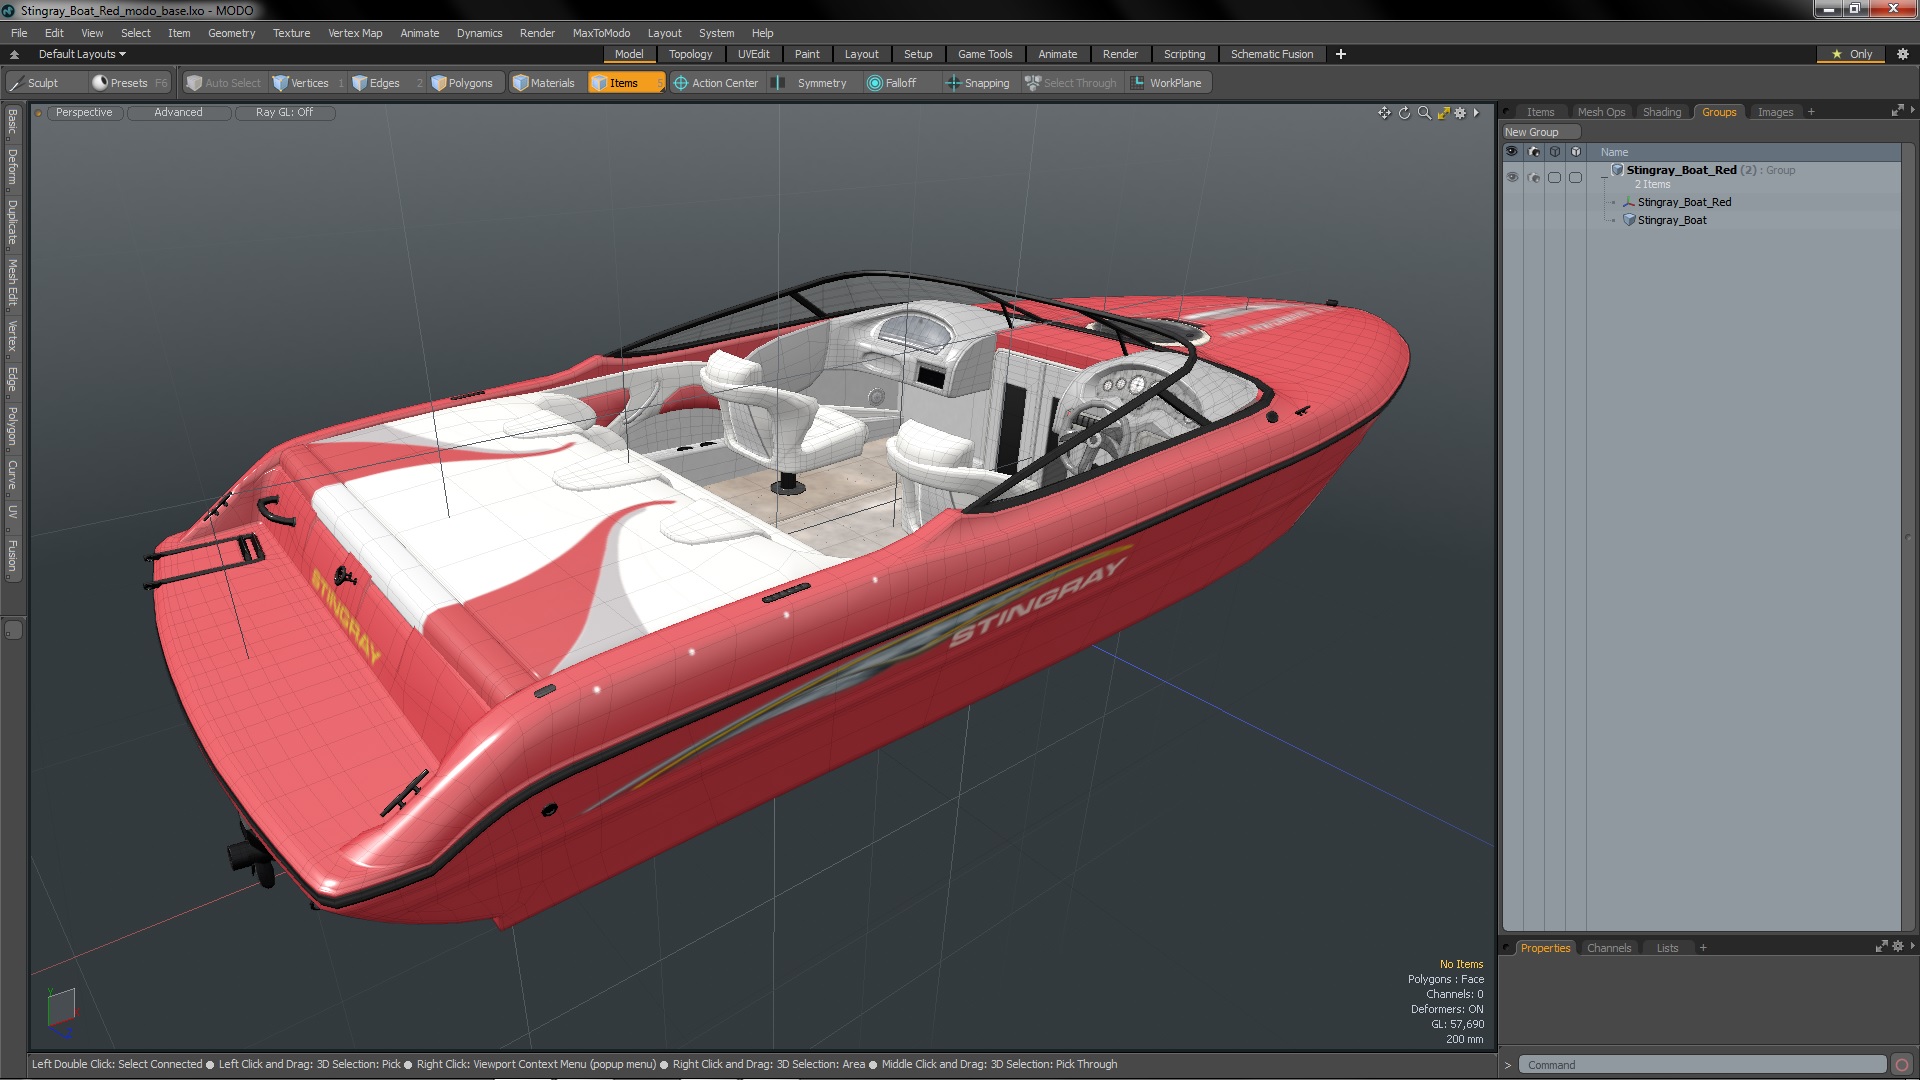Open the Schematic Fusion layout

coord(1271,54)
